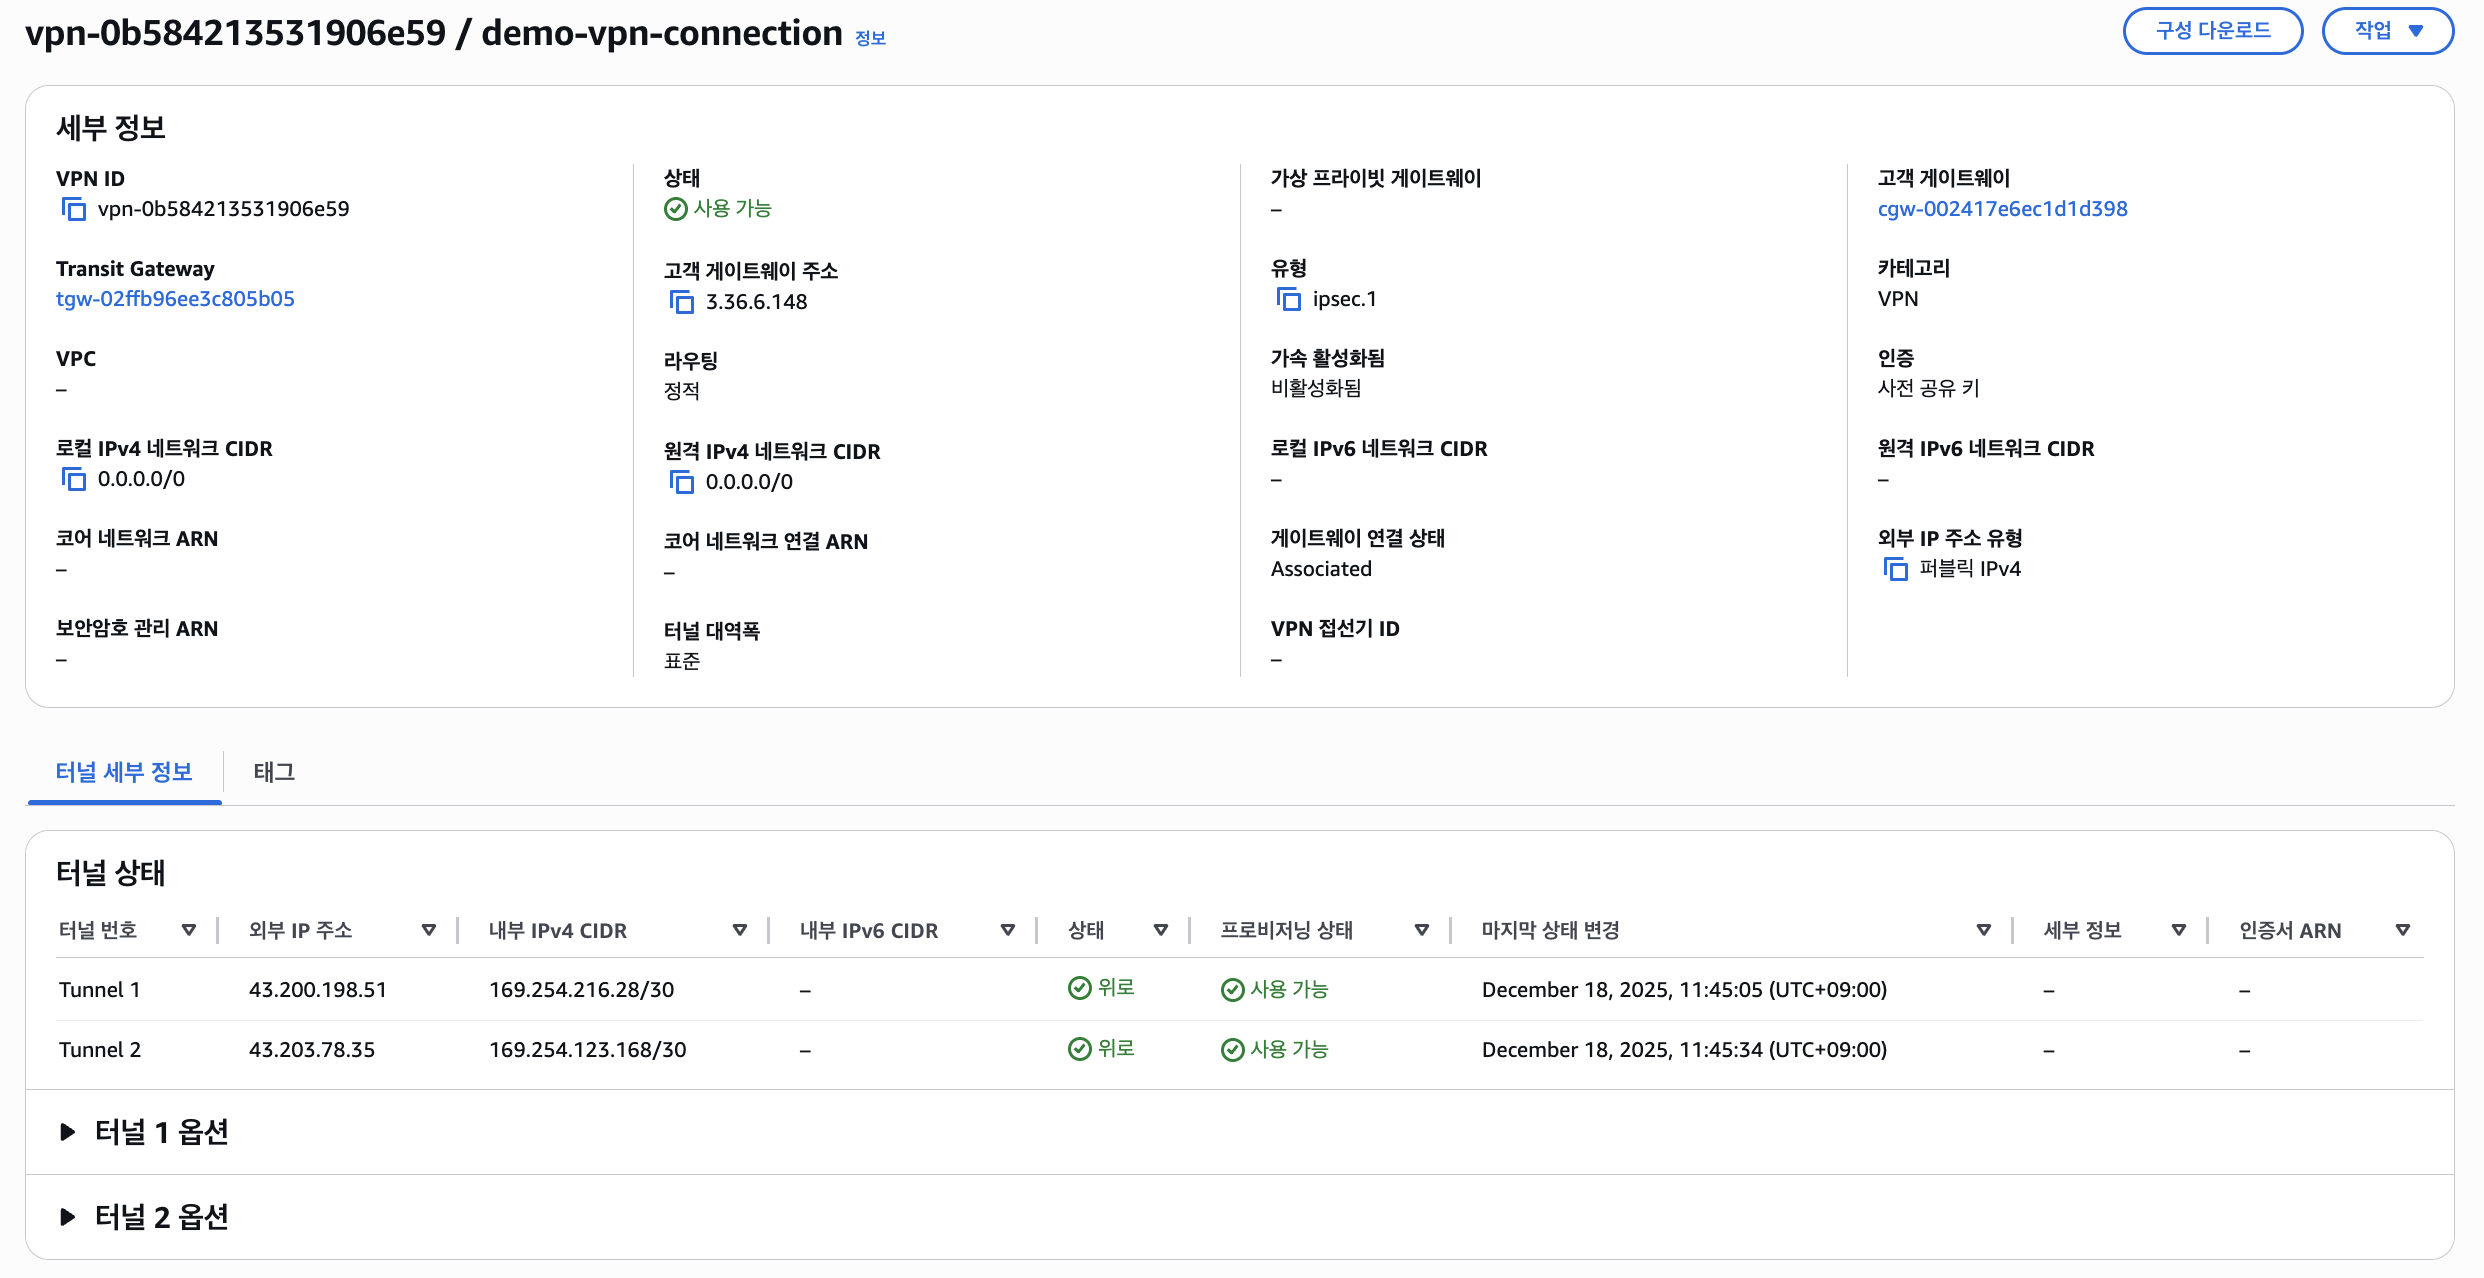Sort by 내부 IPv4 CIDR column
The height and width of the screenshot is (1278, 2484).
pyautogui.click(x=739, y=930)
